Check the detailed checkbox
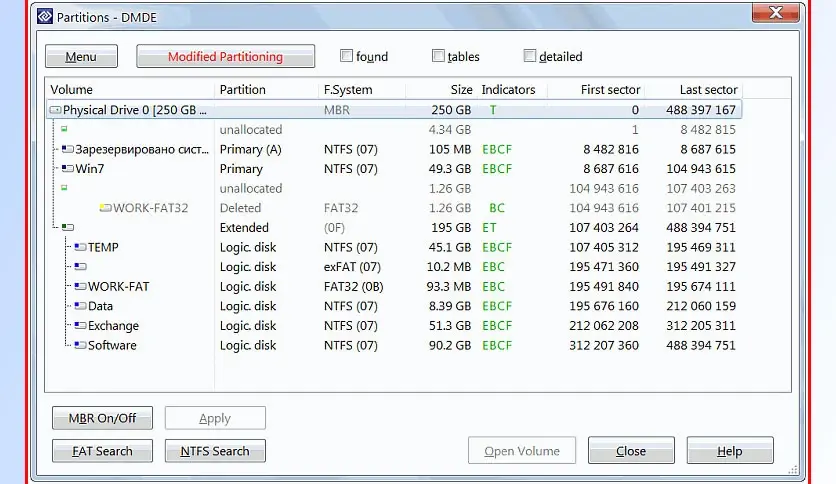 point(530,56)
